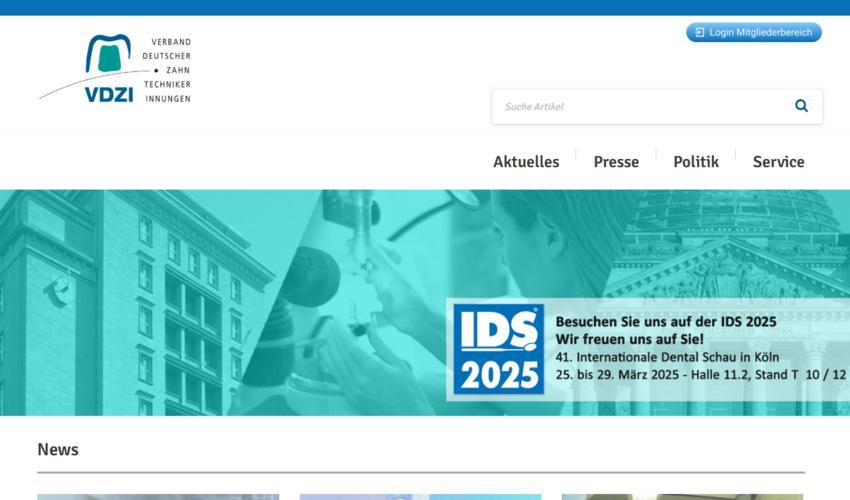The height and width of the screenshot is (500, 850).
Task: Click the News heading
Action: [x=58, y=450]
